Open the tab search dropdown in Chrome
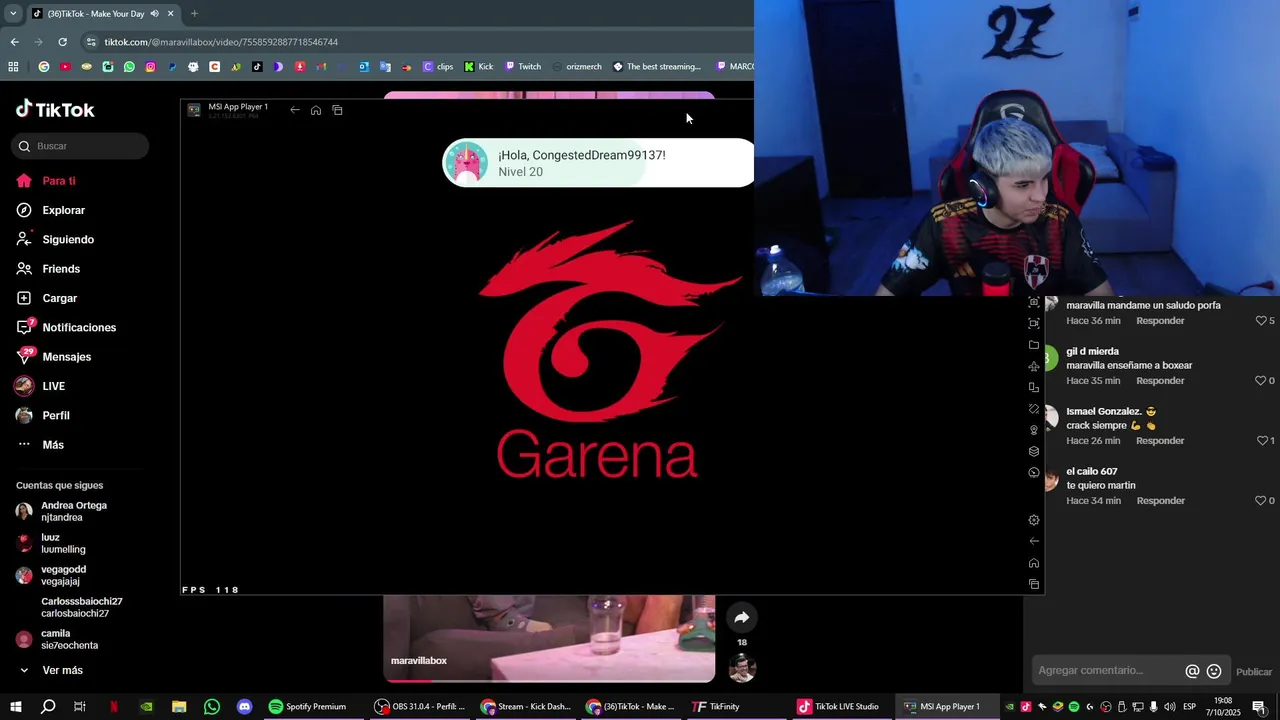The width and height of the screenshot is (1280, 720). point(12,14)
